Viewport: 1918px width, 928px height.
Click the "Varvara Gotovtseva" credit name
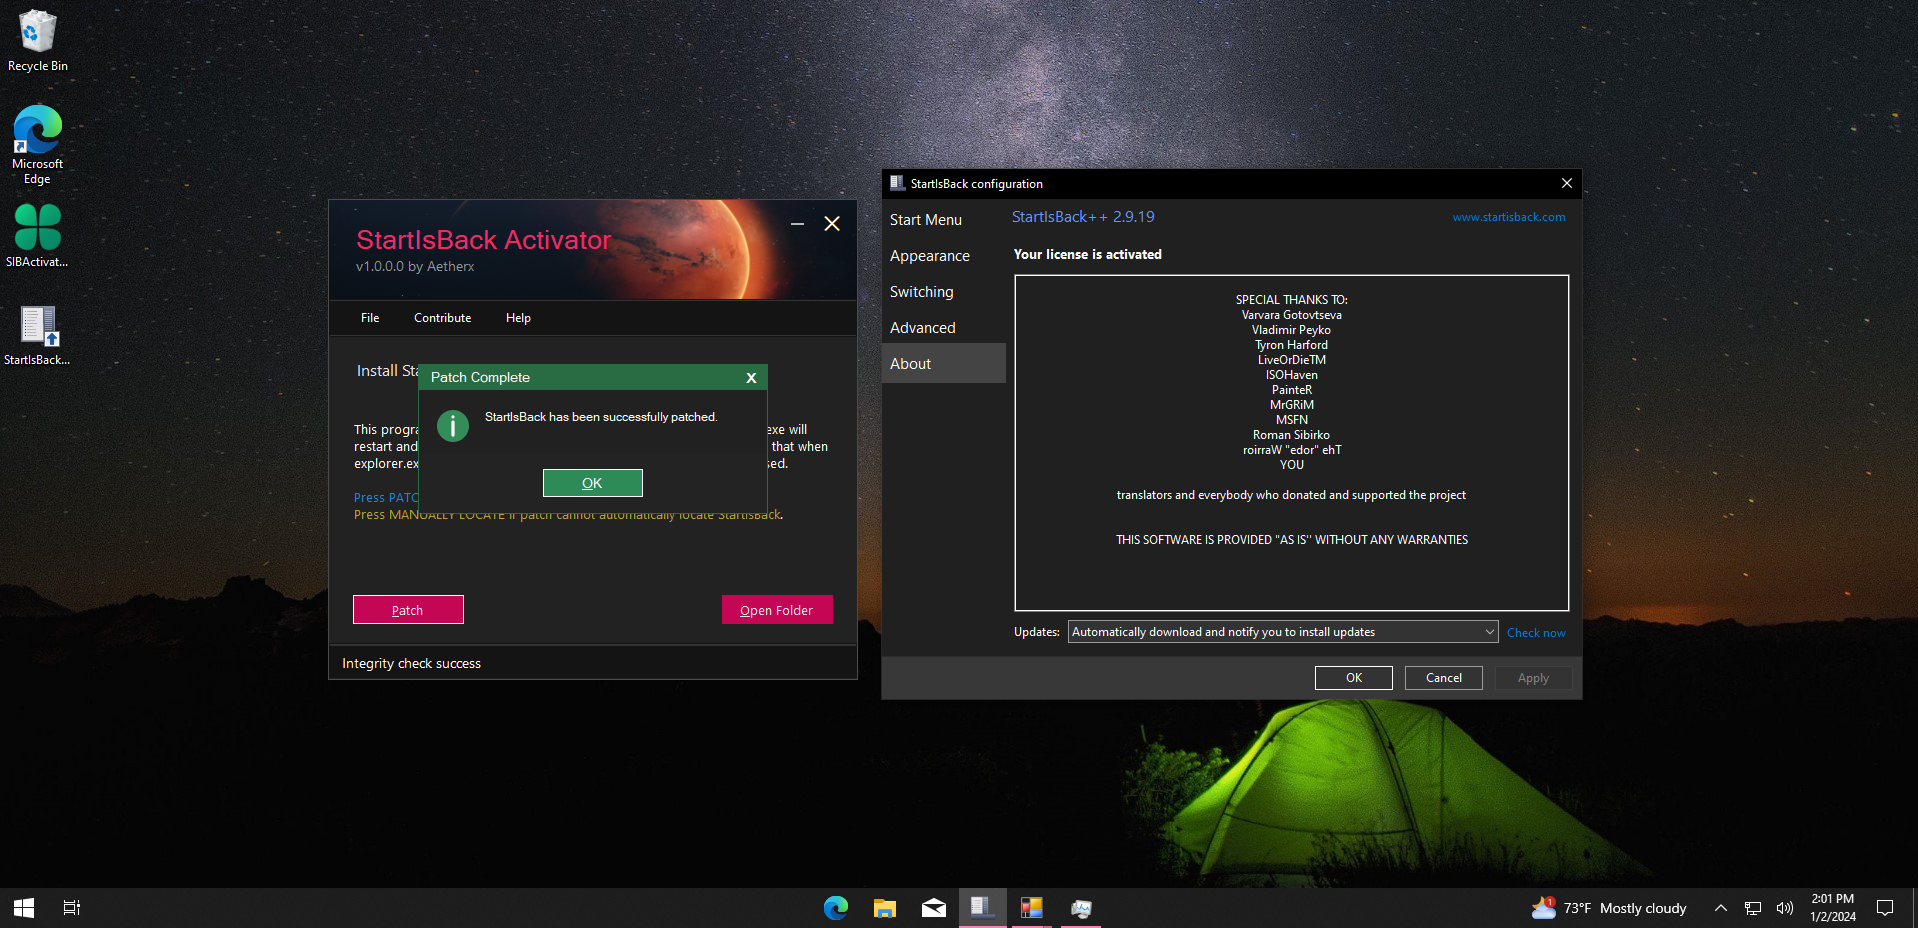point(1292,315)
